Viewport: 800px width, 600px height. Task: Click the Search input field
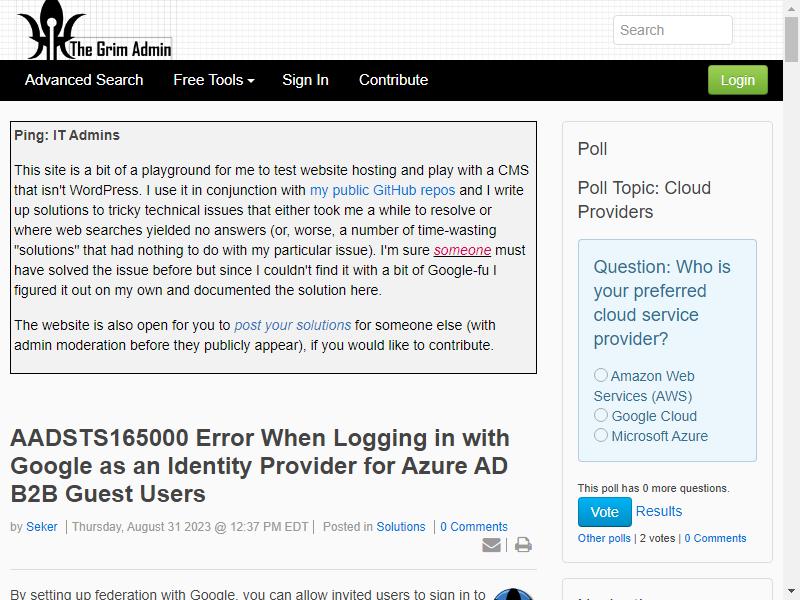[x=672, y=30]
